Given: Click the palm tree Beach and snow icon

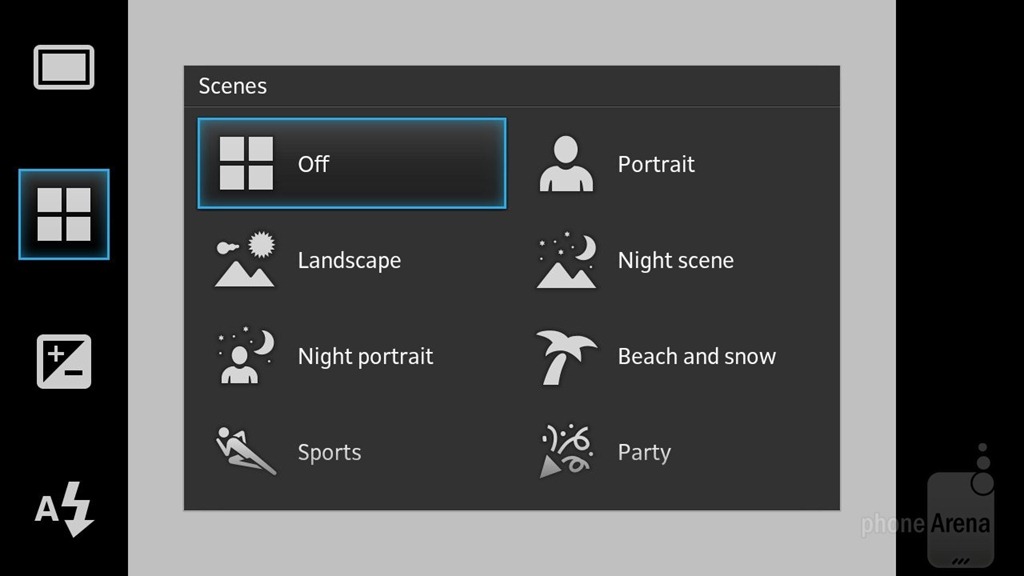Looking at the screenshot, I should point(566,357).
